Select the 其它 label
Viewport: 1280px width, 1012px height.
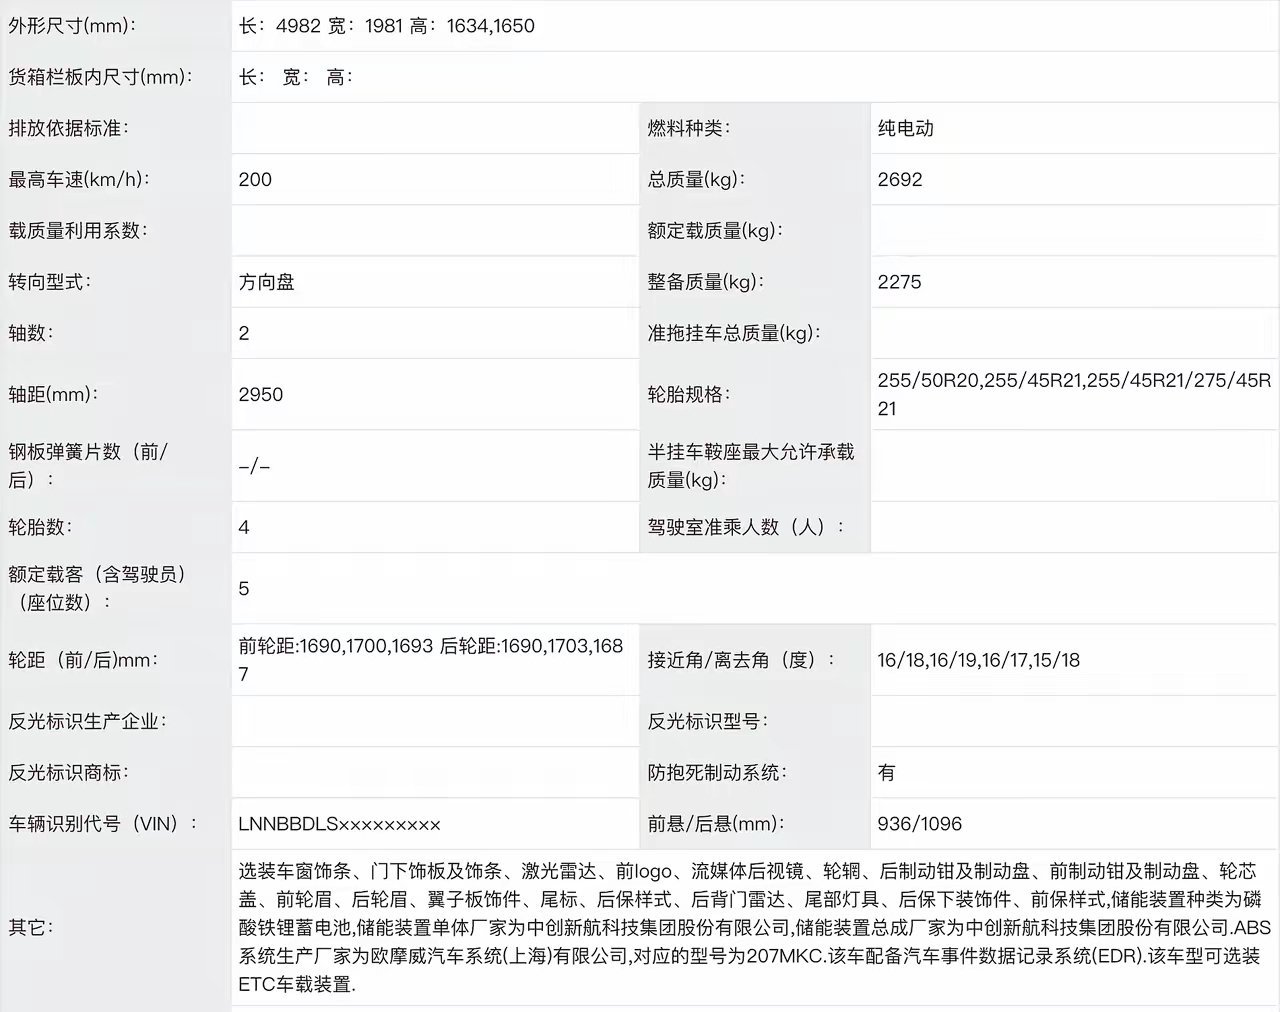tap(31, 928)
